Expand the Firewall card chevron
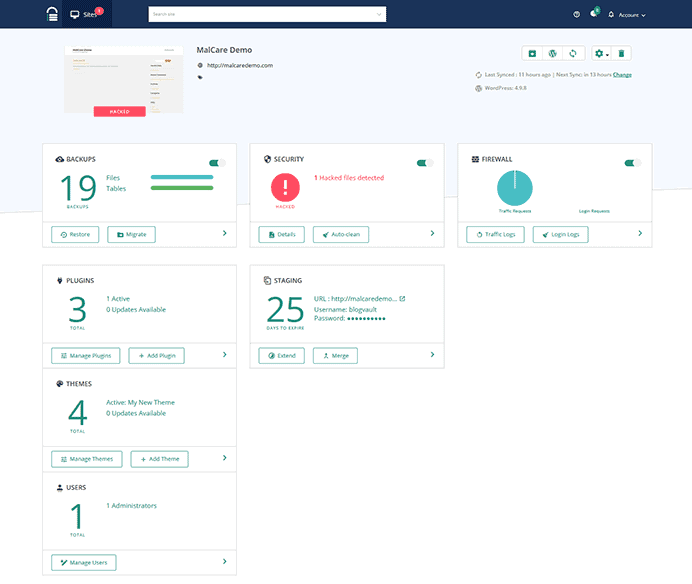Screen dimensions: 692x584 click(640, 233)
